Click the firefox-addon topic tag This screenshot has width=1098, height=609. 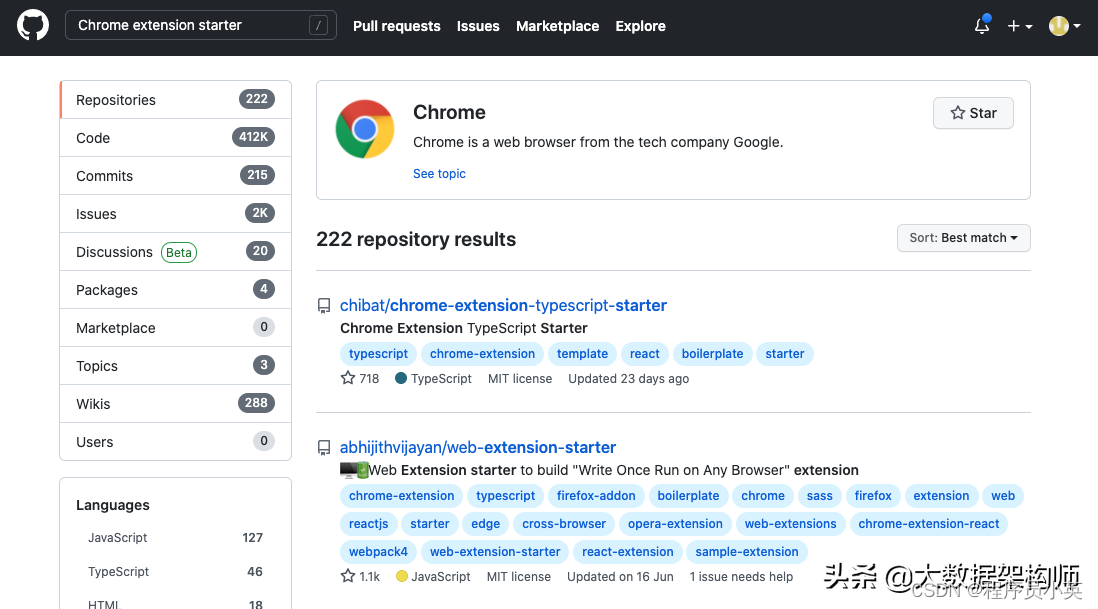coord(596,496)
